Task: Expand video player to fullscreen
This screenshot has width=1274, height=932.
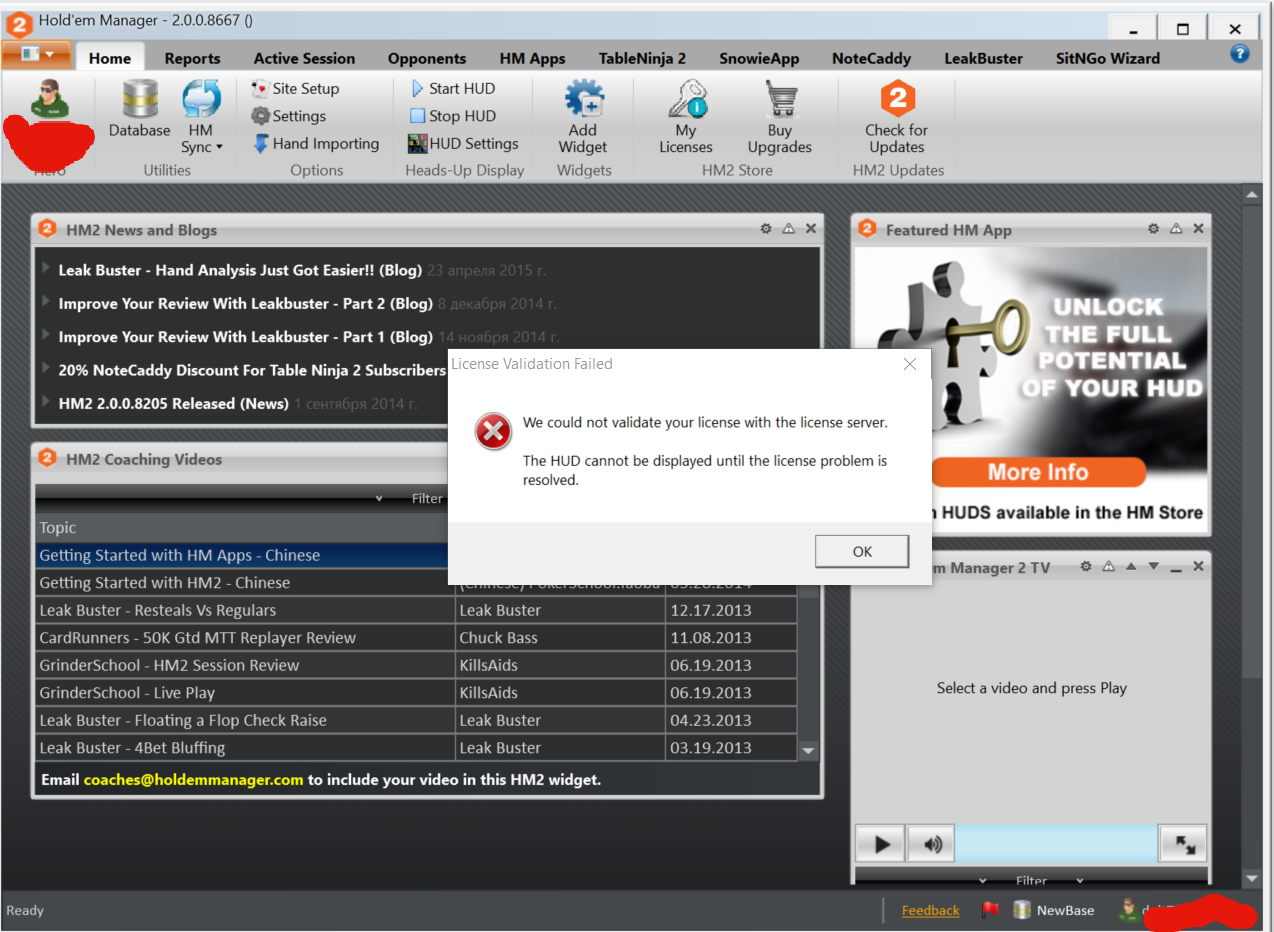Action: [x=1183, y=844]
